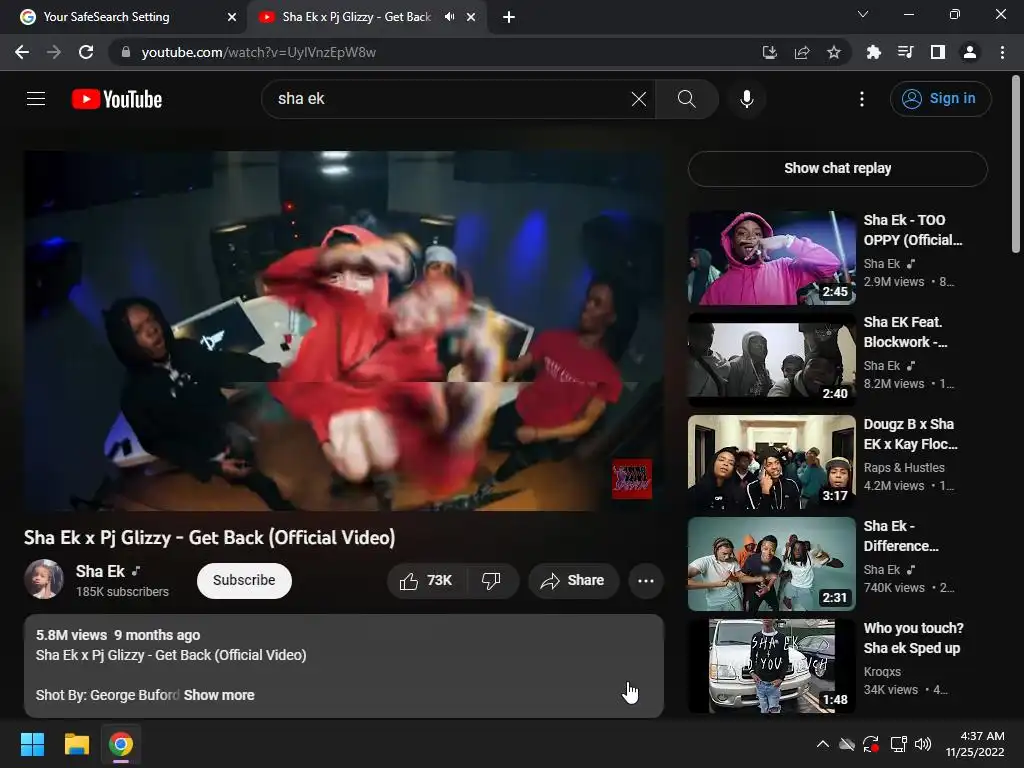Screen dimensions: 1024x768
Task: Click the address bar URL
Action: [x=259, y=52]
